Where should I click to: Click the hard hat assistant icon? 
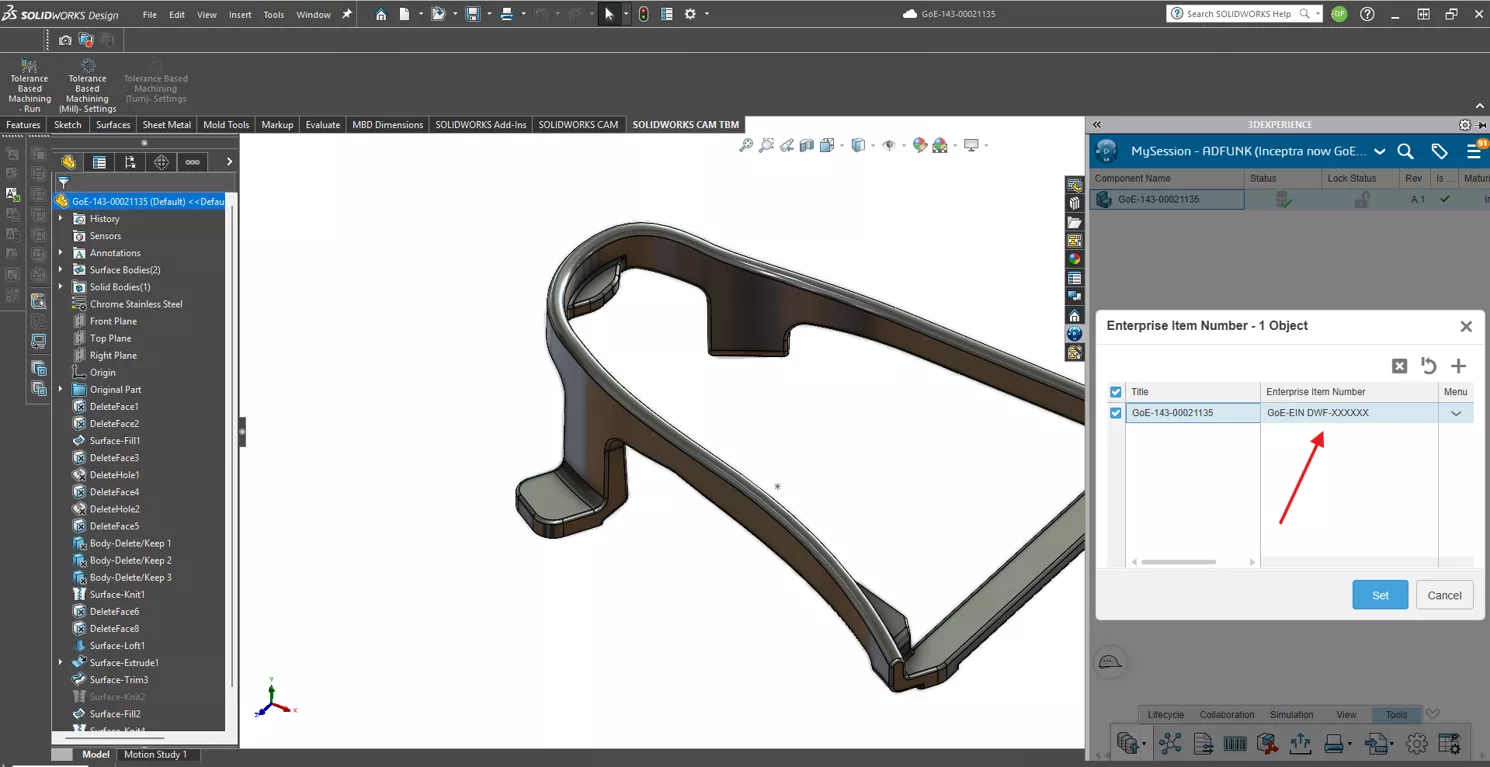click(1110, 662)
